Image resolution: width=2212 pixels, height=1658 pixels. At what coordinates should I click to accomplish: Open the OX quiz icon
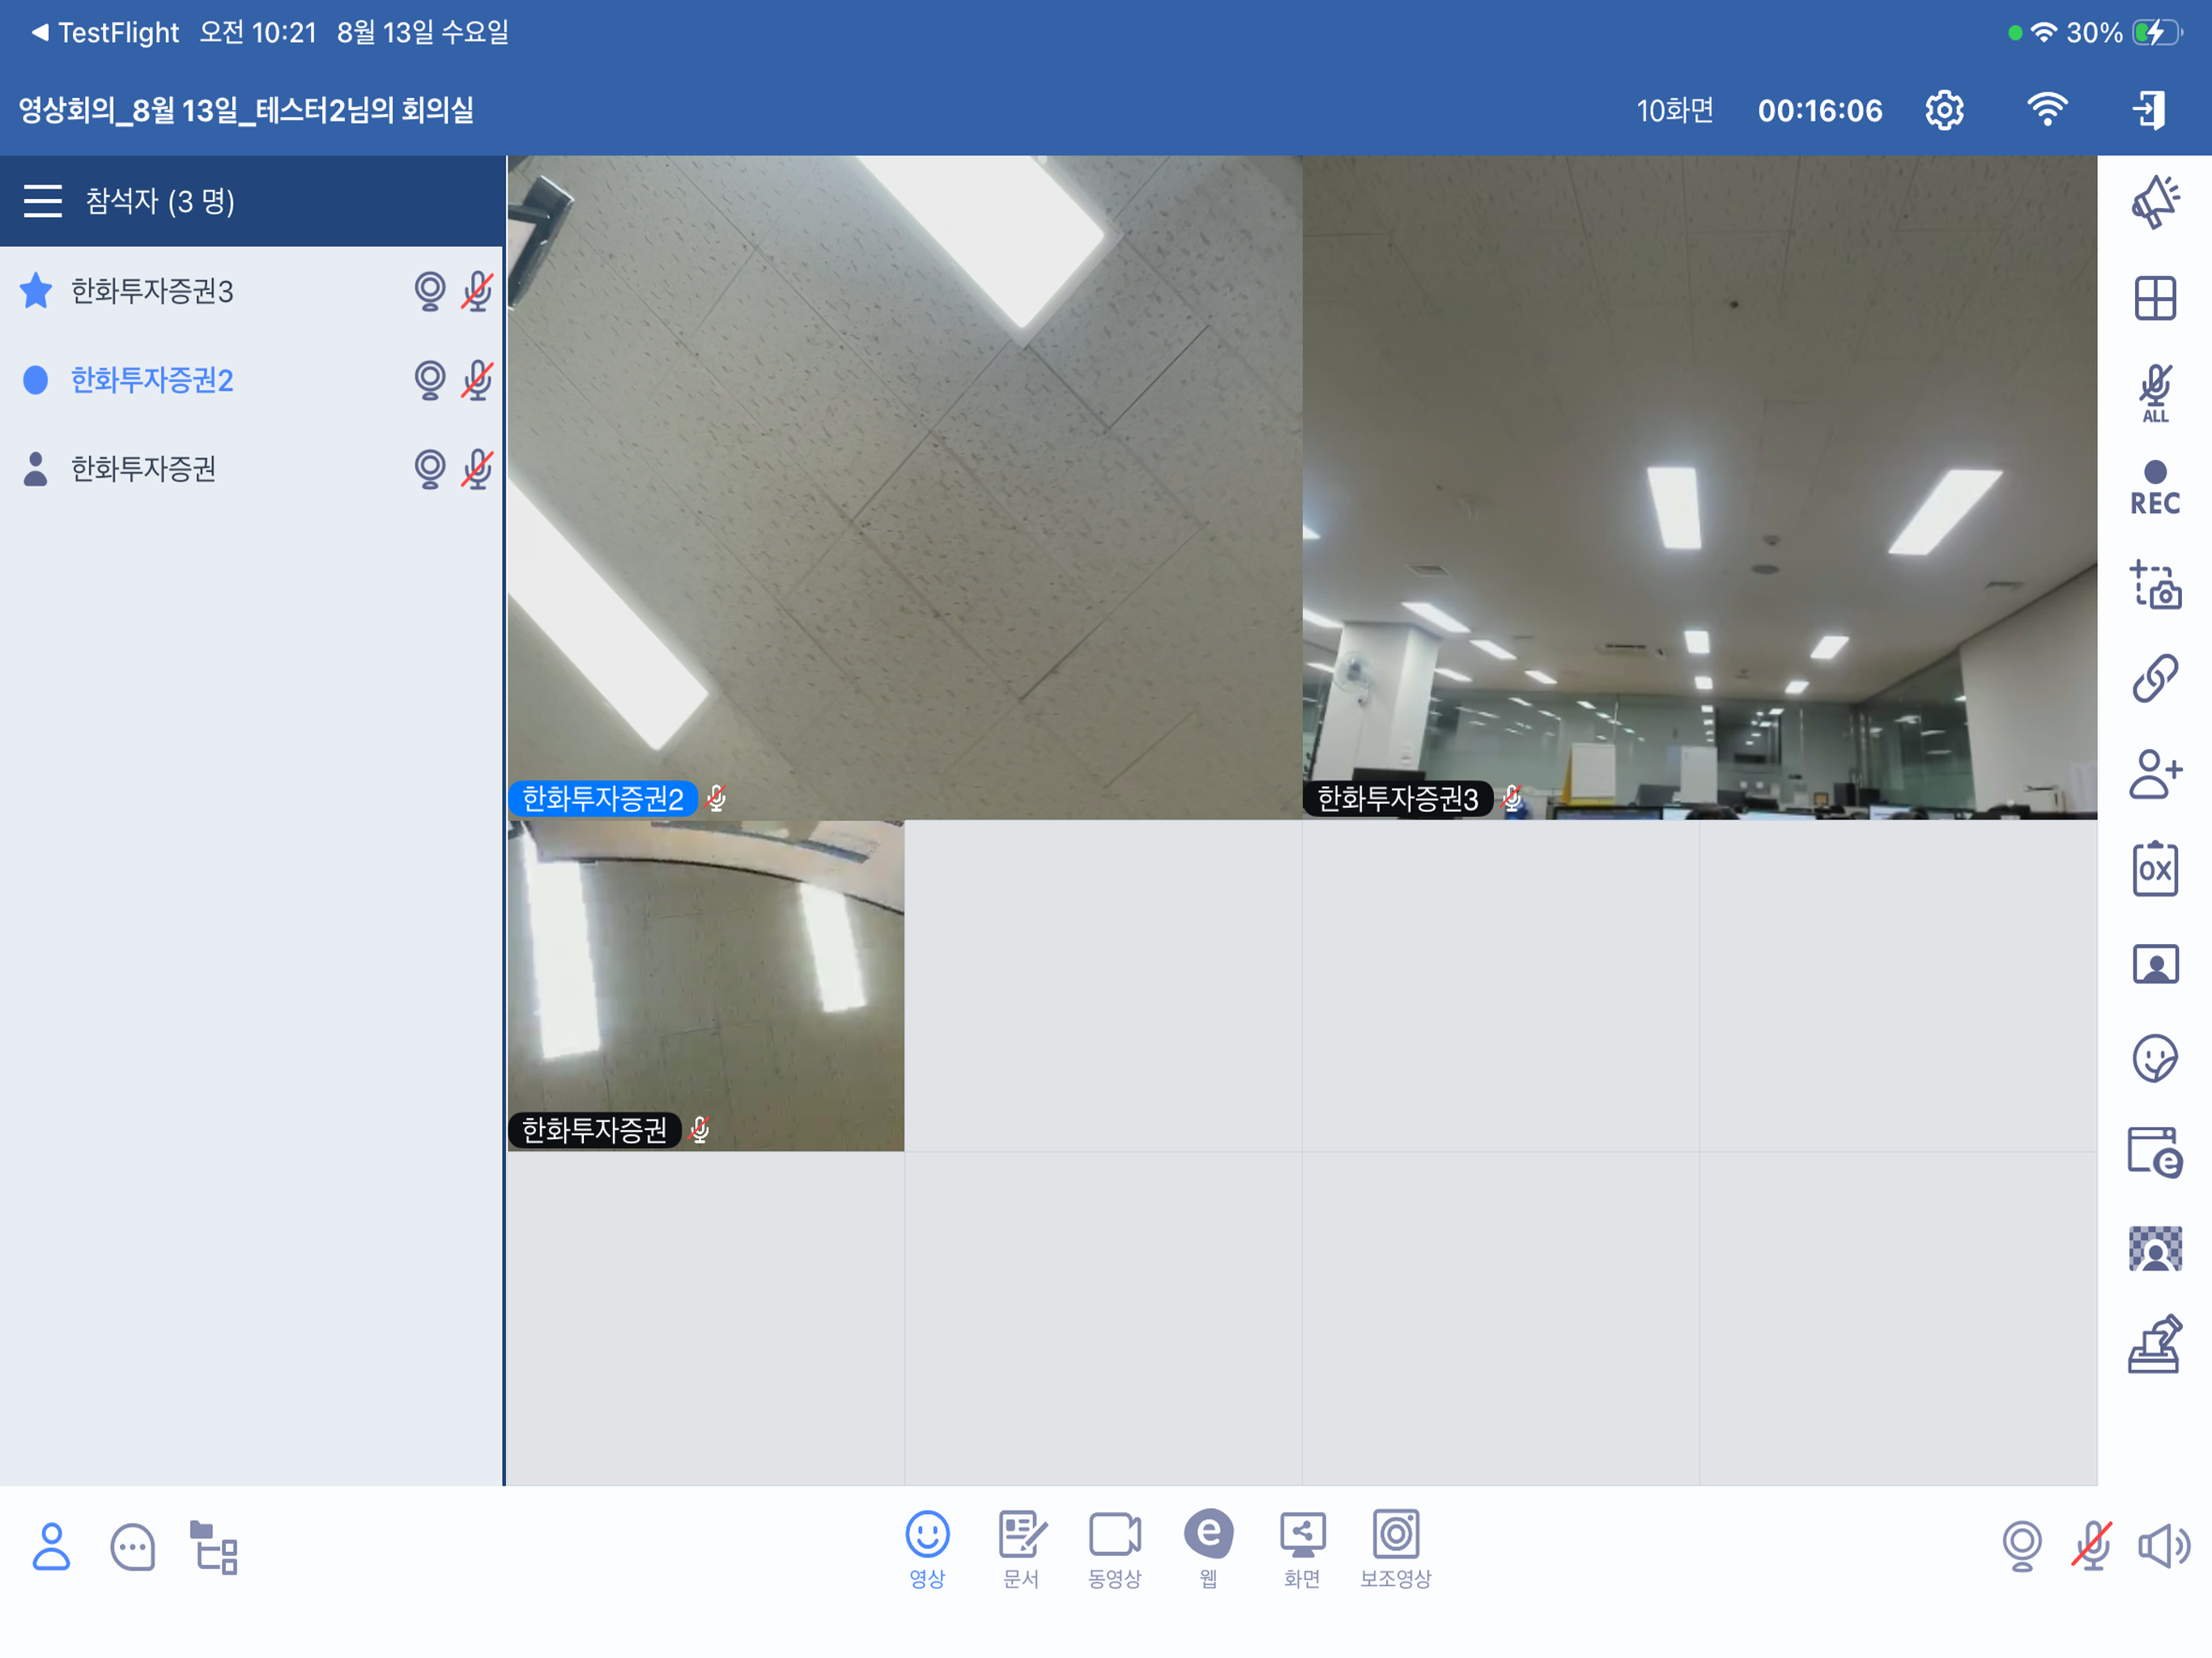tap(2155, 869)
